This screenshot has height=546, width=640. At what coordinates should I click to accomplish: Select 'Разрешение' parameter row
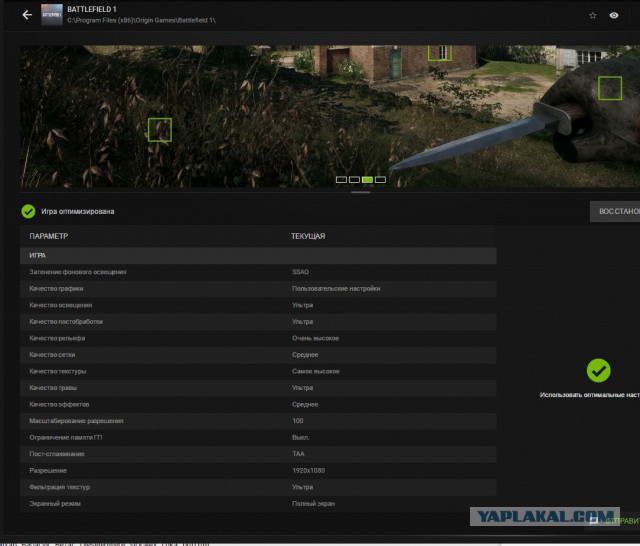[258, 471]
